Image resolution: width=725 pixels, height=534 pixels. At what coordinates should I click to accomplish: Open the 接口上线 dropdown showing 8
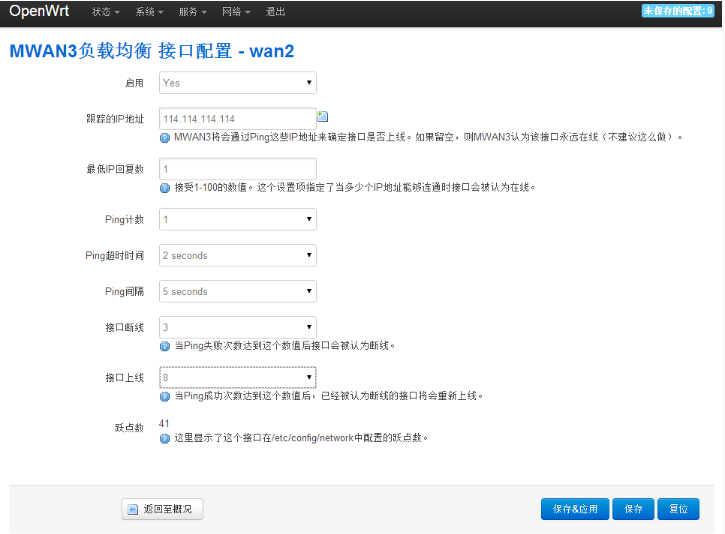tap(238, 378)
